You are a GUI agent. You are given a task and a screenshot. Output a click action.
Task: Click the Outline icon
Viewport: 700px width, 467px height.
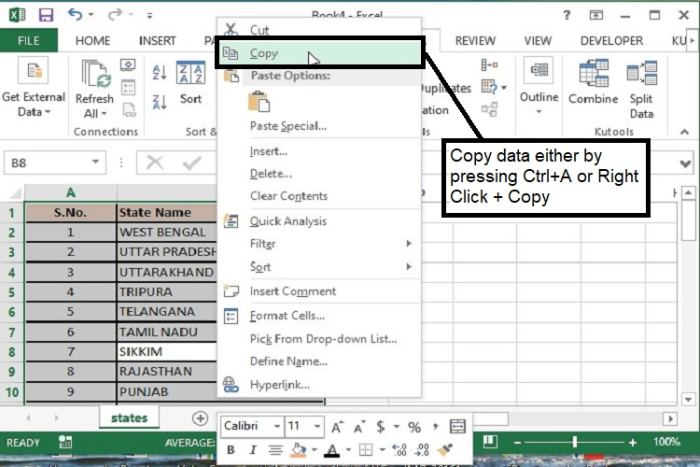pos(539,70)
